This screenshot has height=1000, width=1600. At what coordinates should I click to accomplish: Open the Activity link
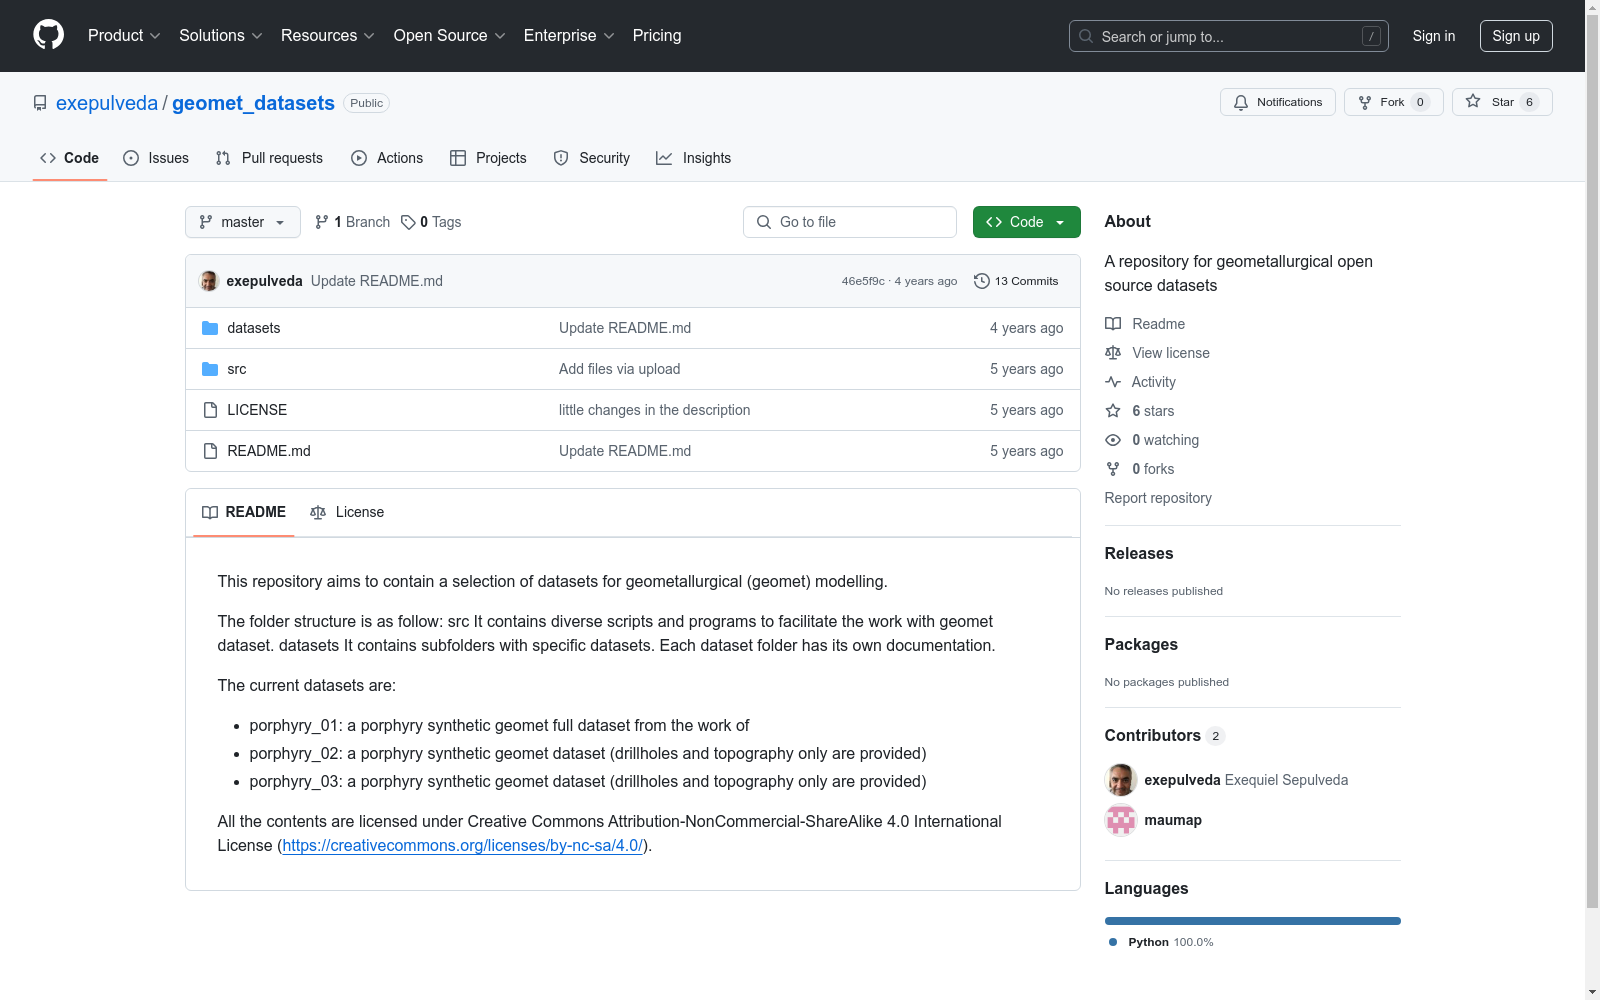(x=1141, y=382)
